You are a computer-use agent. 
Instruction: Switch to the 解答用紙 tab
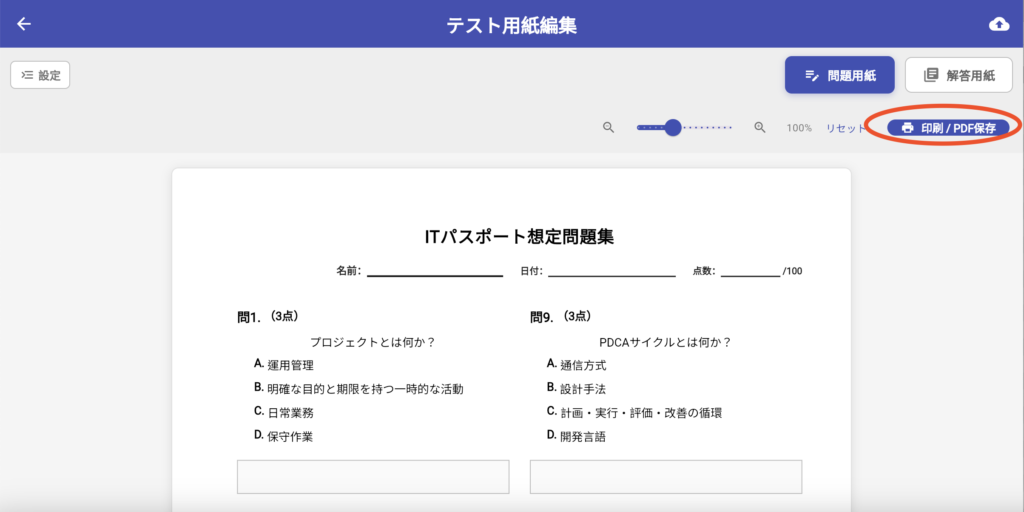(958, 75)
